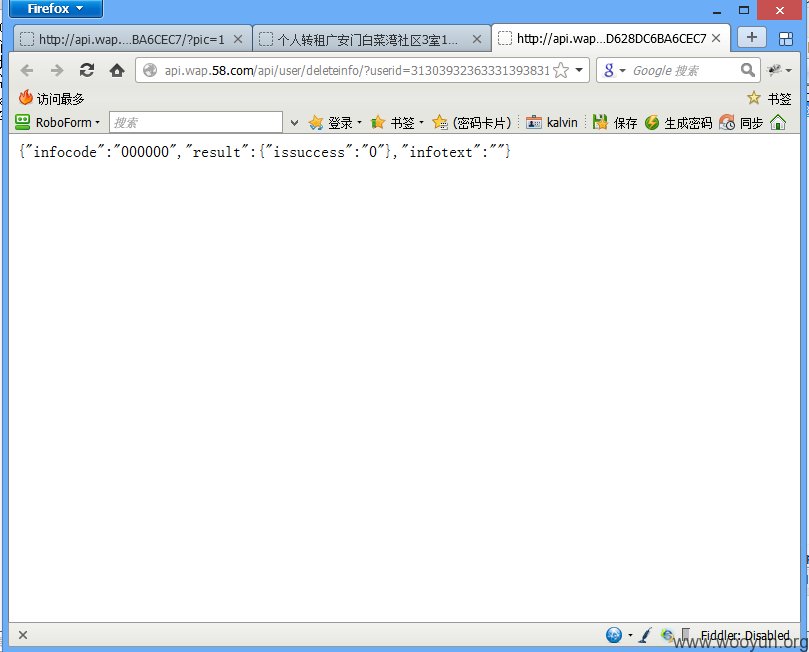Click the green-yellow swirl status bar icon

coord(667,635)
